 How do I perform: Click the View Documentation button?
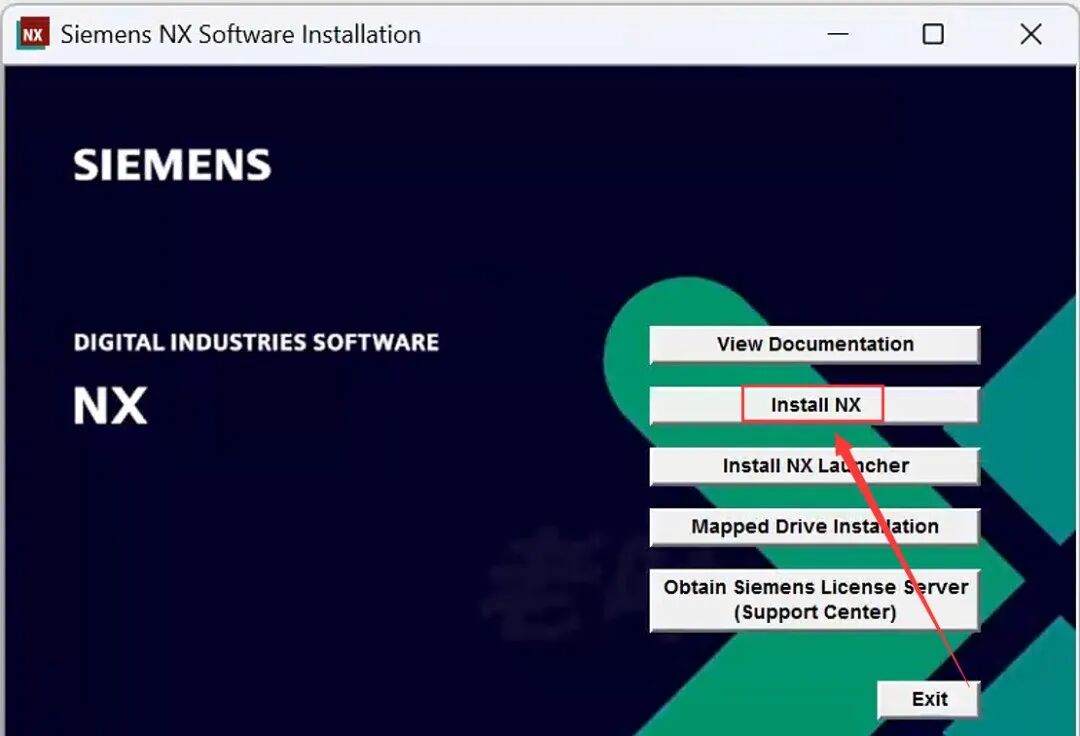click(x=814, y=344)
